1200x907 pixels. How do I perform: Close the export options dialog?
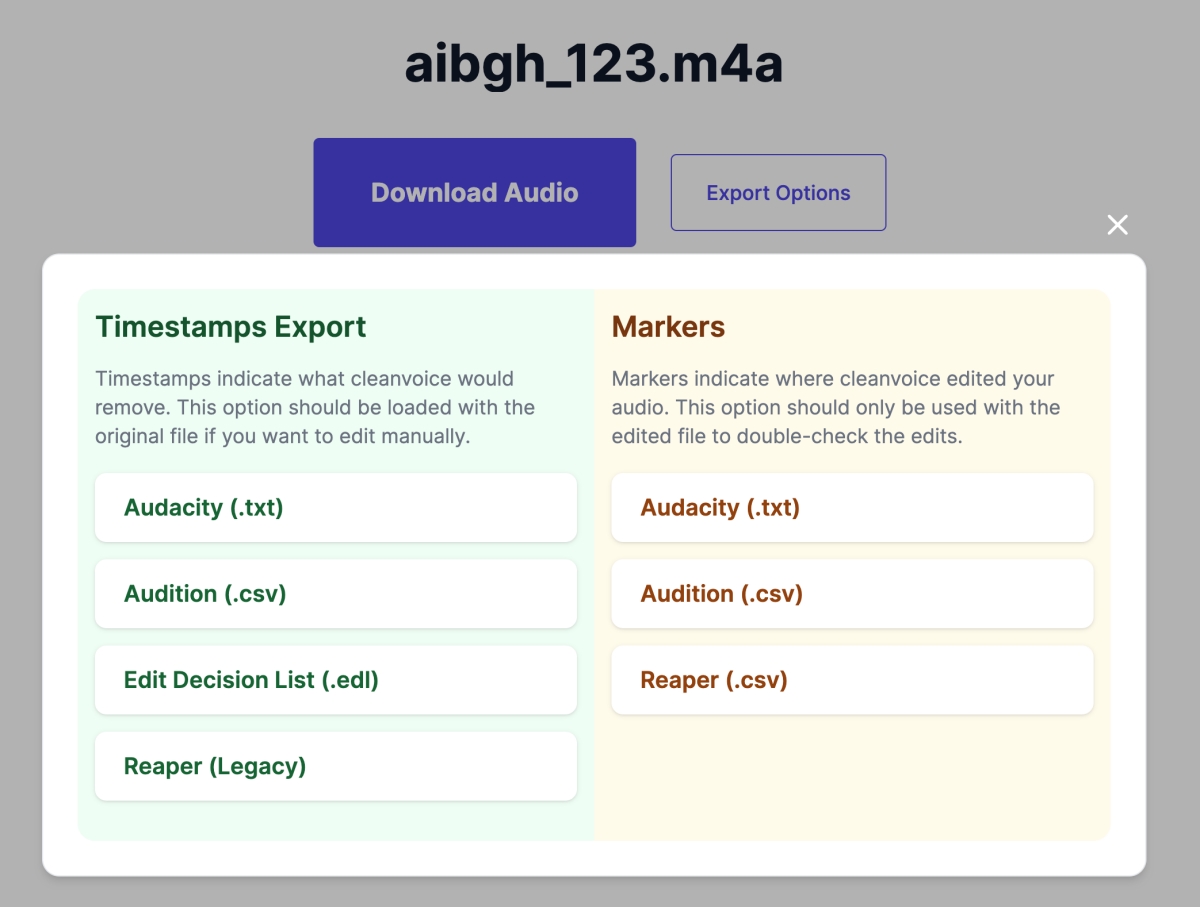1117,225
